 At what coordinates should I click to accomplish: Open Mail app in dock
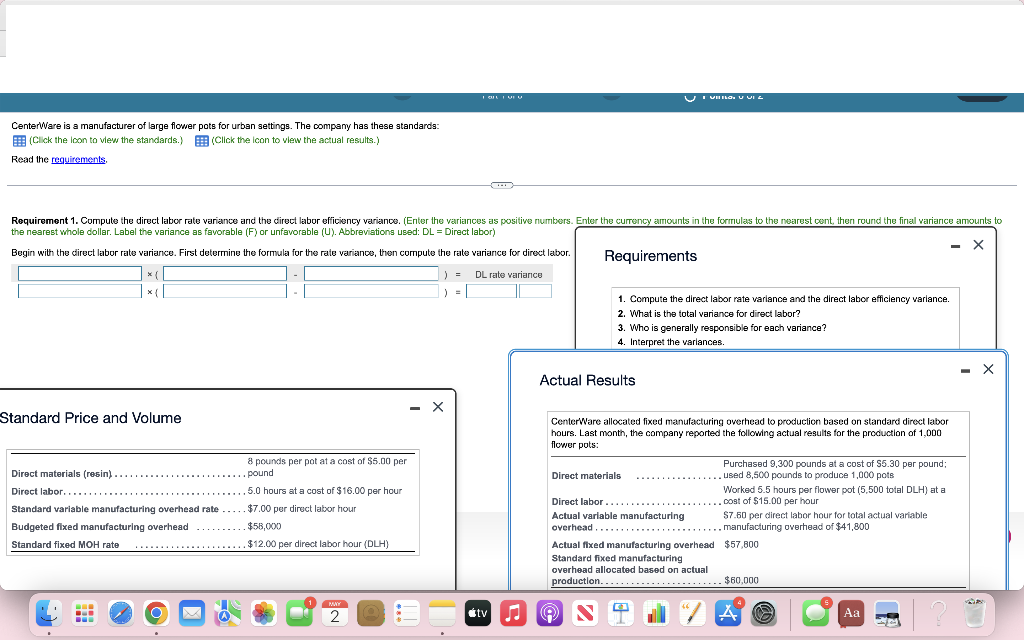[x=192, y=613]
